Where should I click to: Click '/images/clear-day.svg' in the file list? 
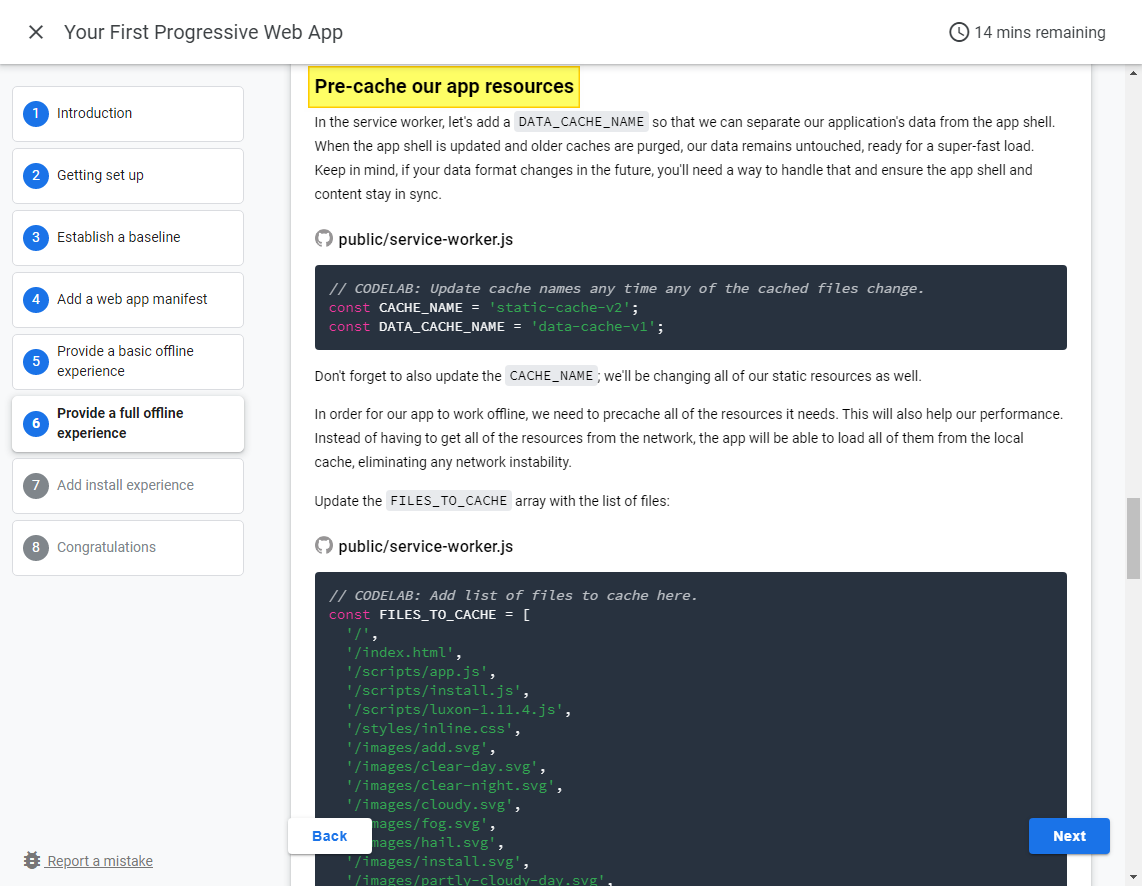click(442, 766)
